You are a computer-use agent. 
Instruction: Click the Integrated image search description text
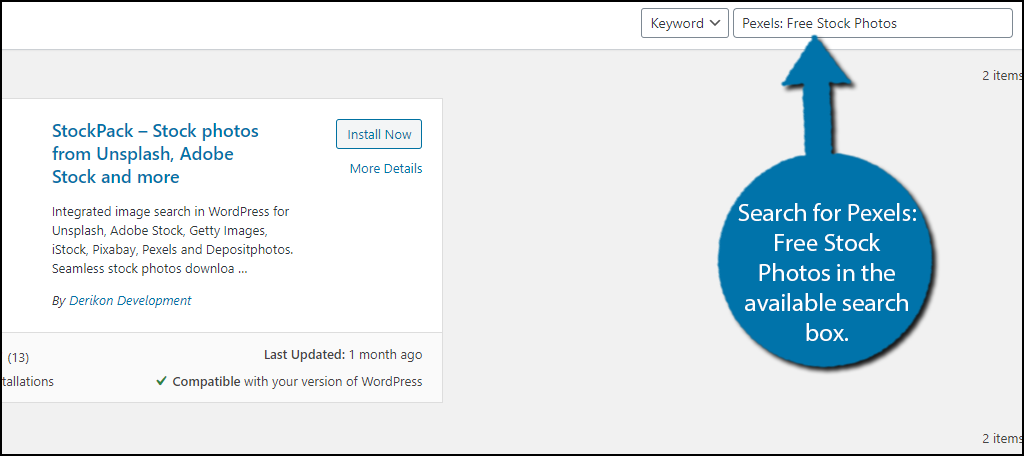tap(172, 240)
